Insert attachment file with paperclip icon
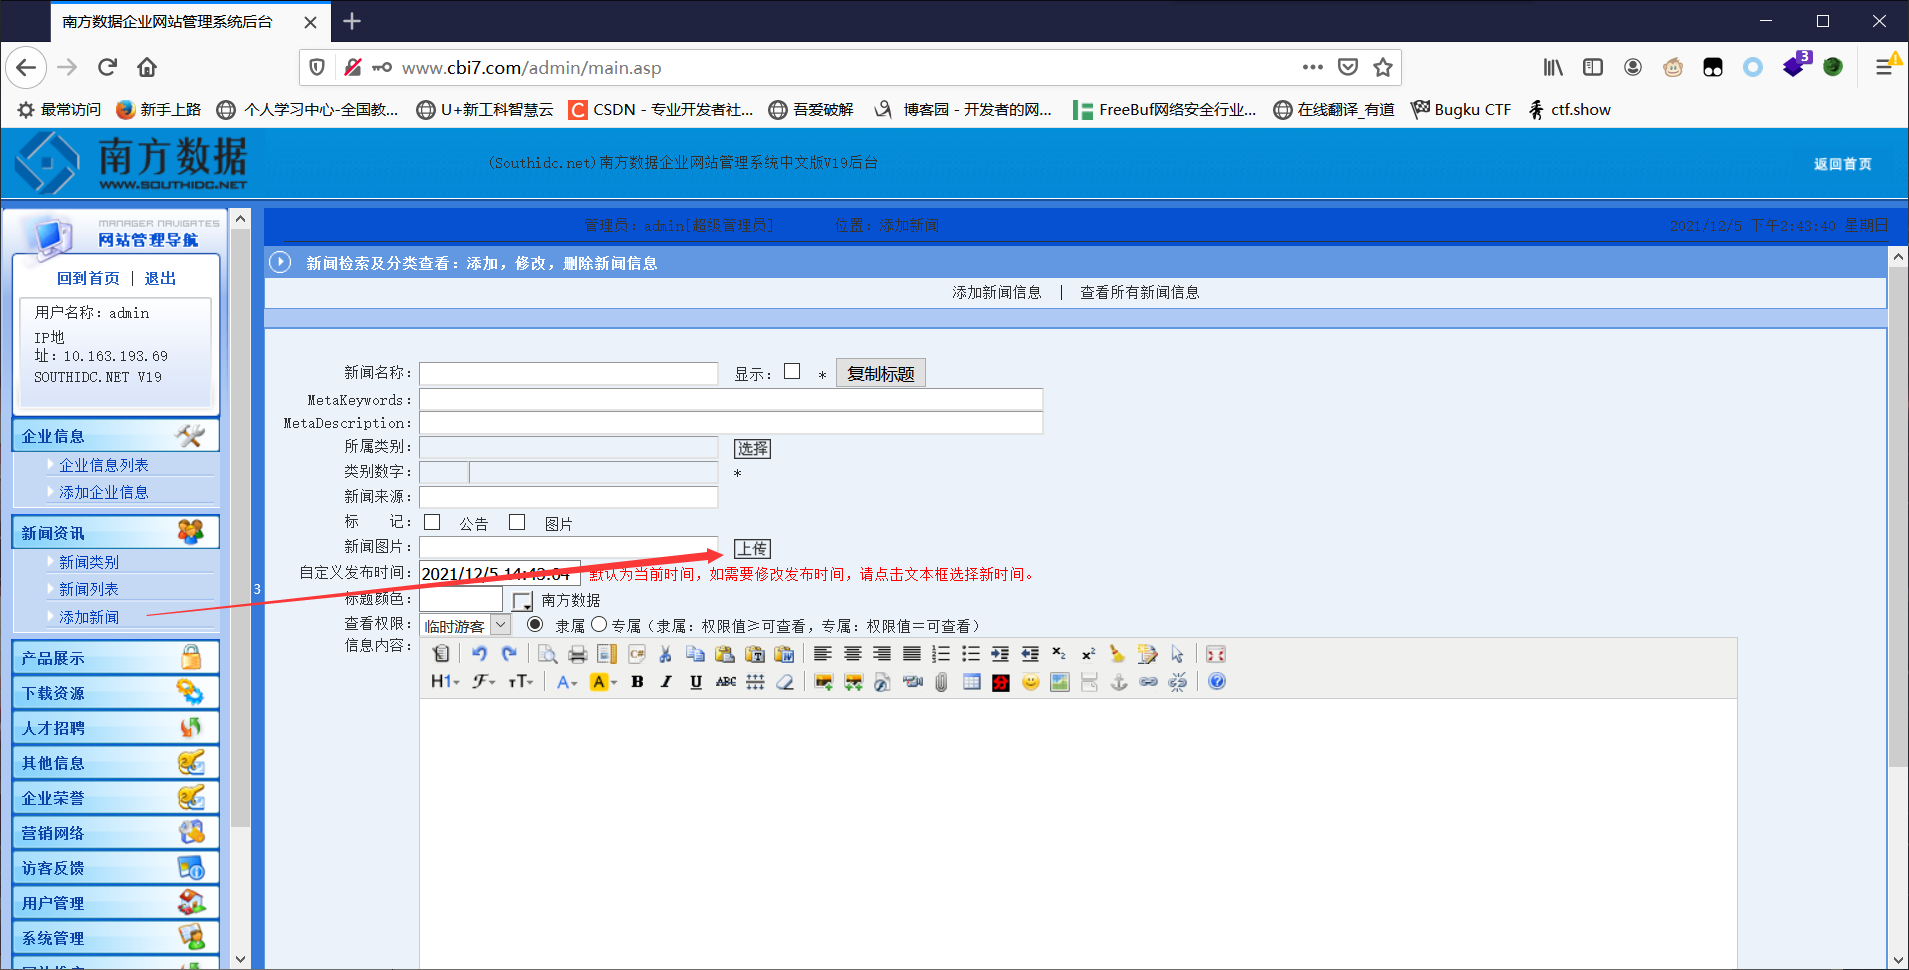This screenshot has width=1909, height=970. tap(941, 682)
